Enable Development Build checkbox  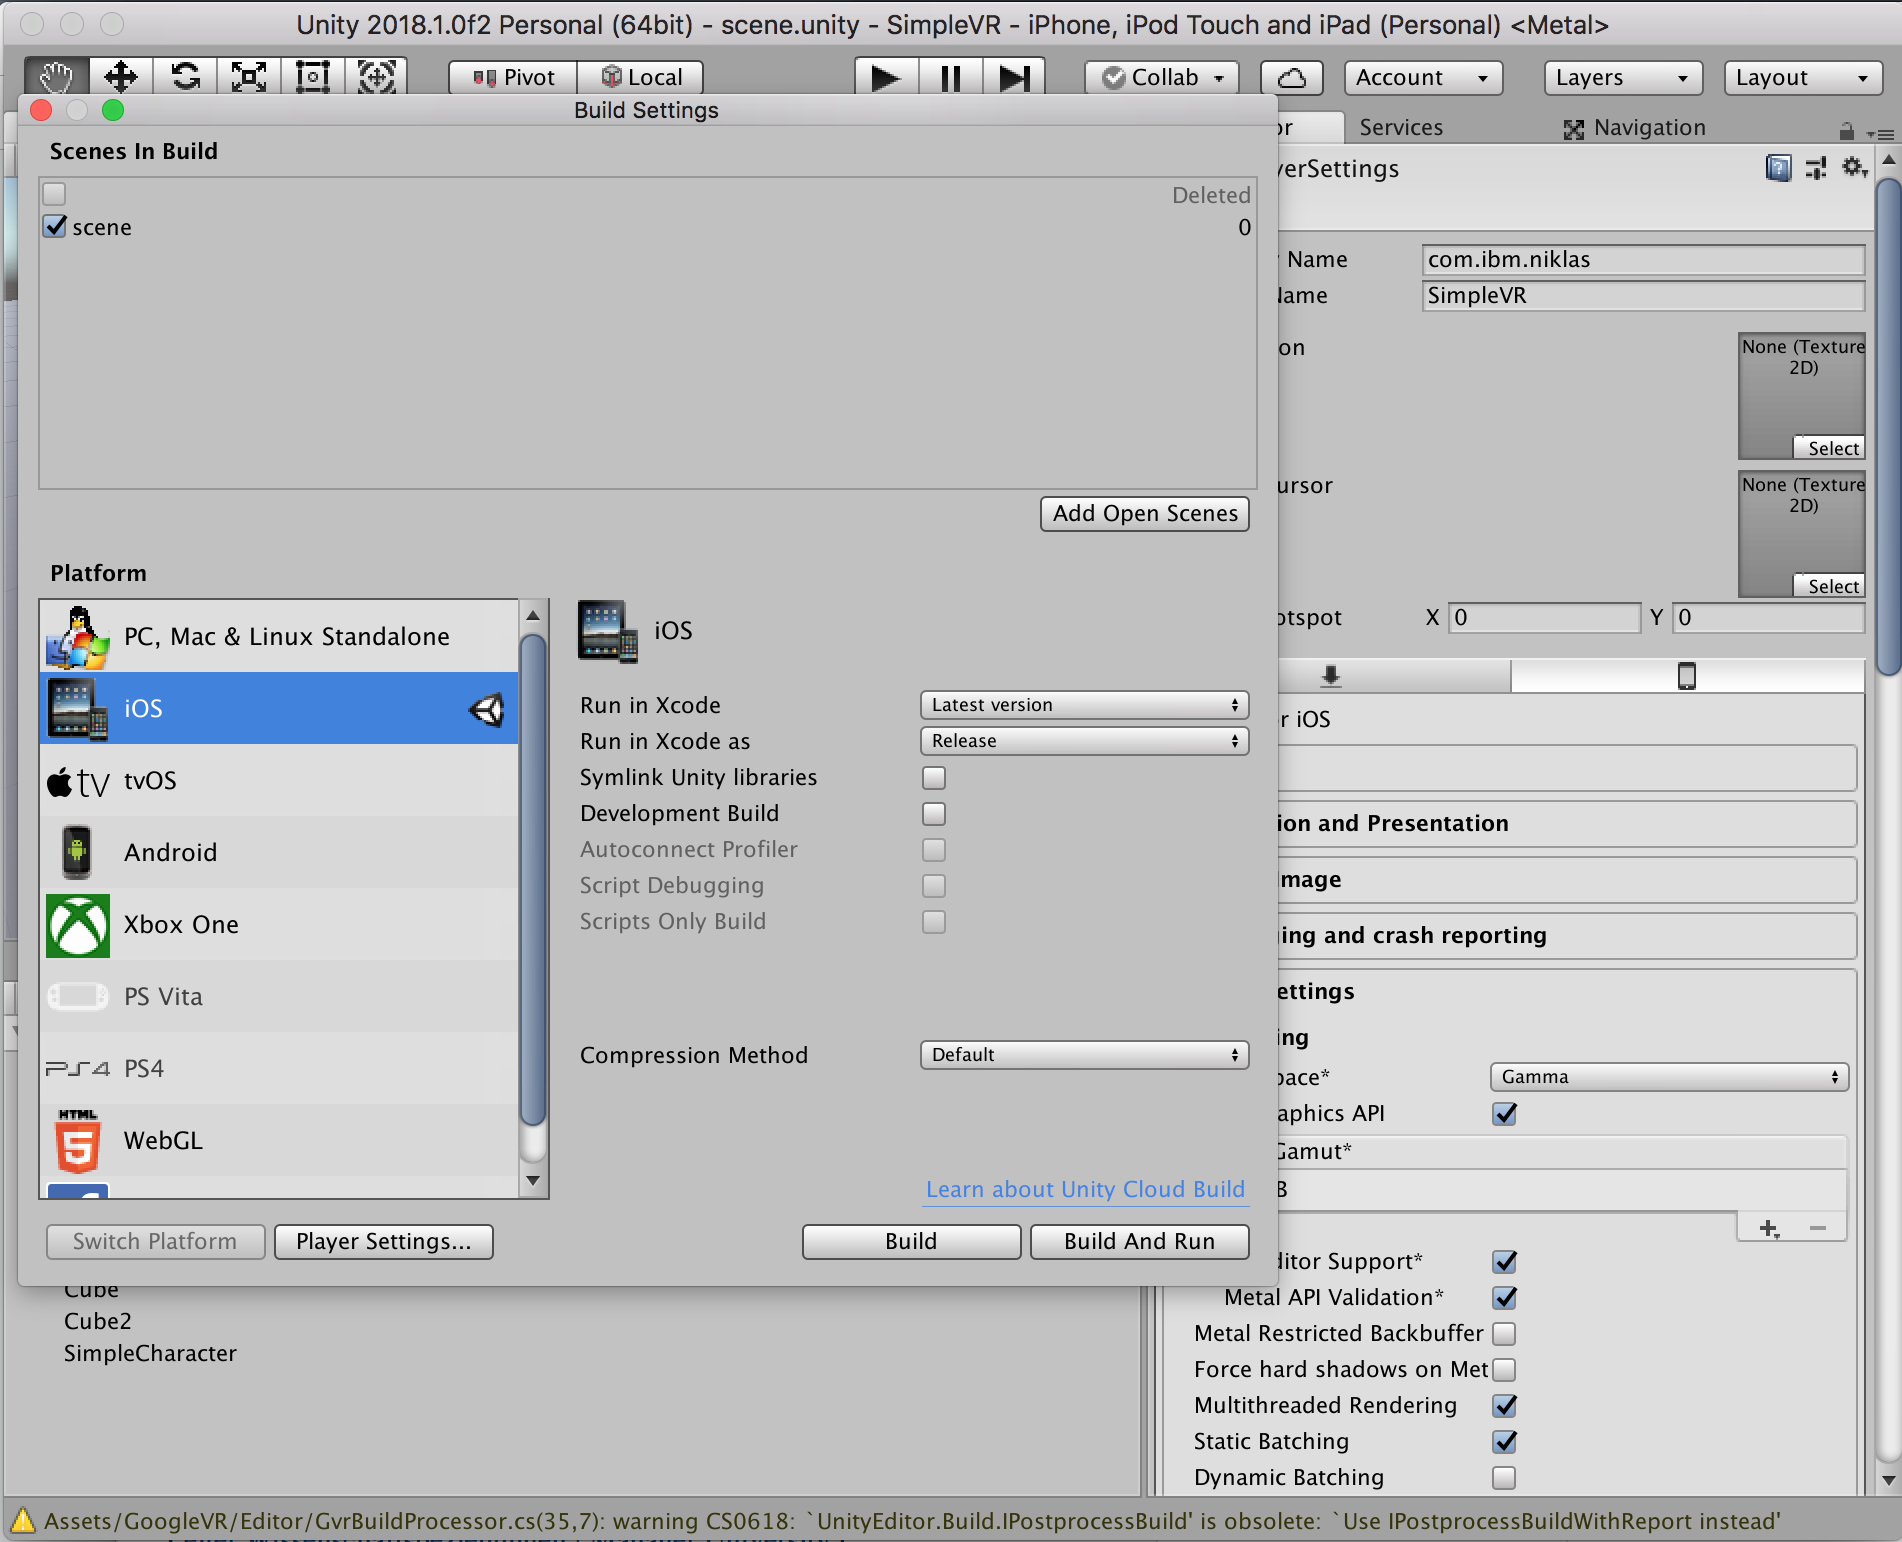click(x=934, y=813)
